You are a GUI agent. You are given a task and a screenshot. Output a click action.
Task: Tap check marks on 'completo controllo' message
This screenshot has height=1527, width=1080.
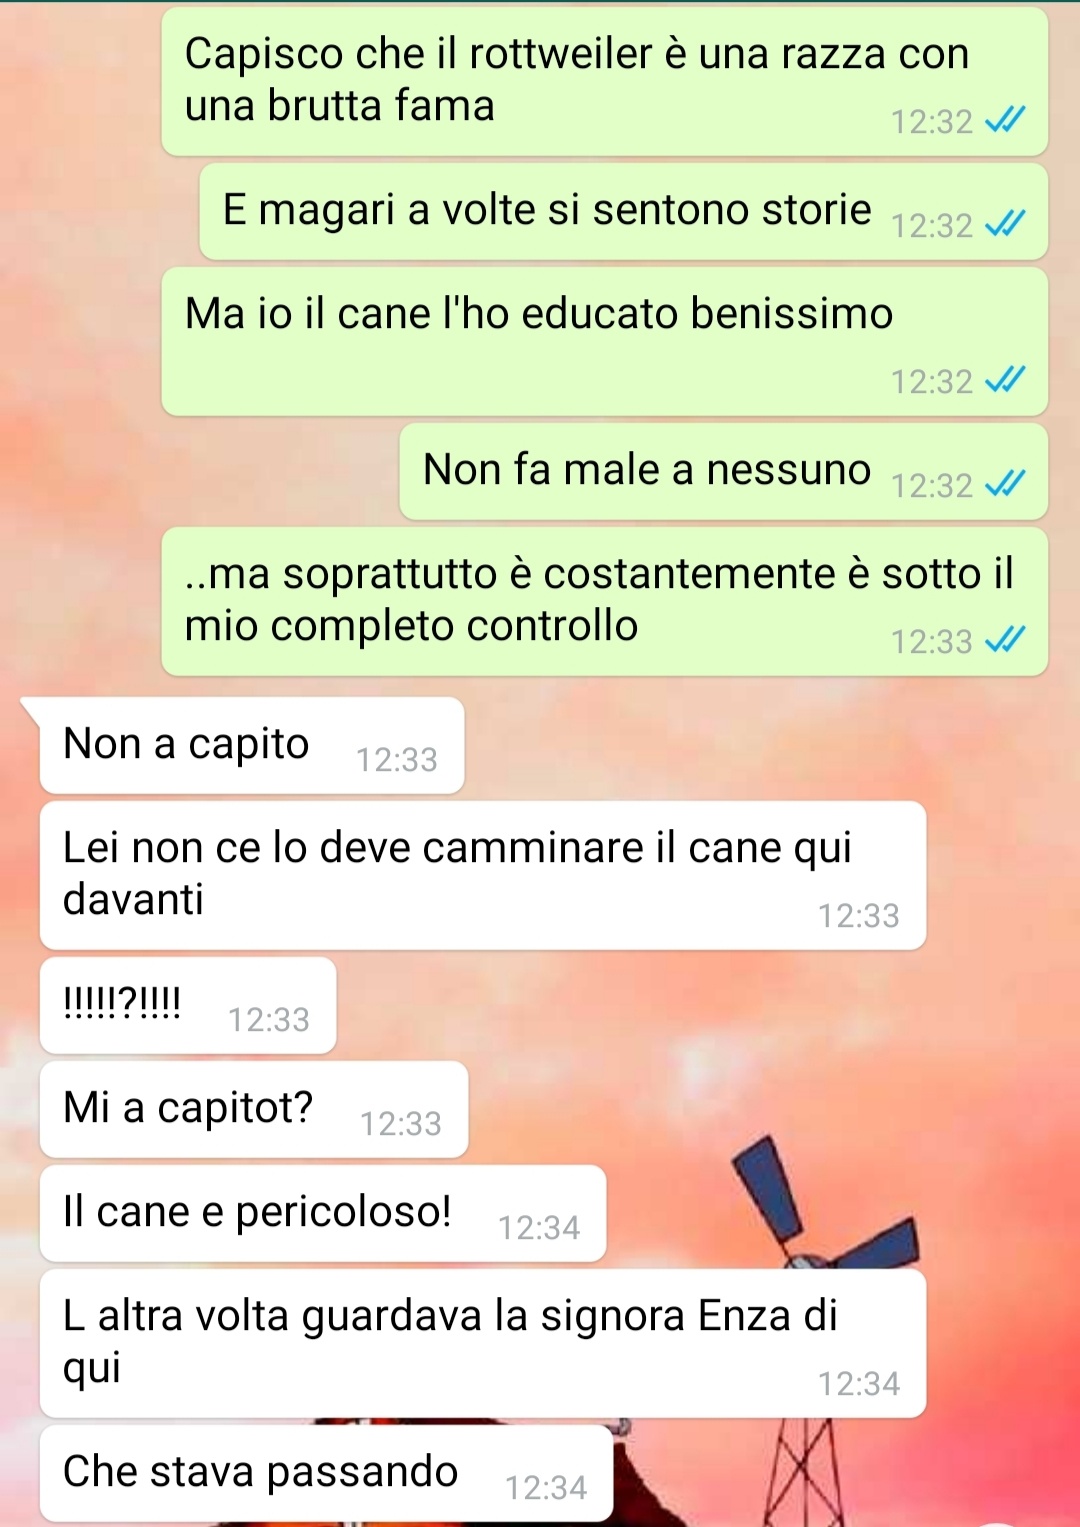[x=1005, y=640]
